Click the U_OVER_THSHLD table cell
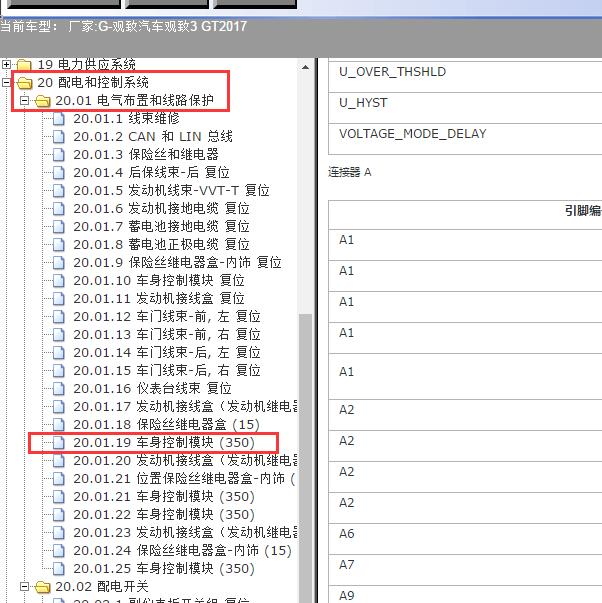The width and height of the screenshot is (602, 603). coord(465,76)
